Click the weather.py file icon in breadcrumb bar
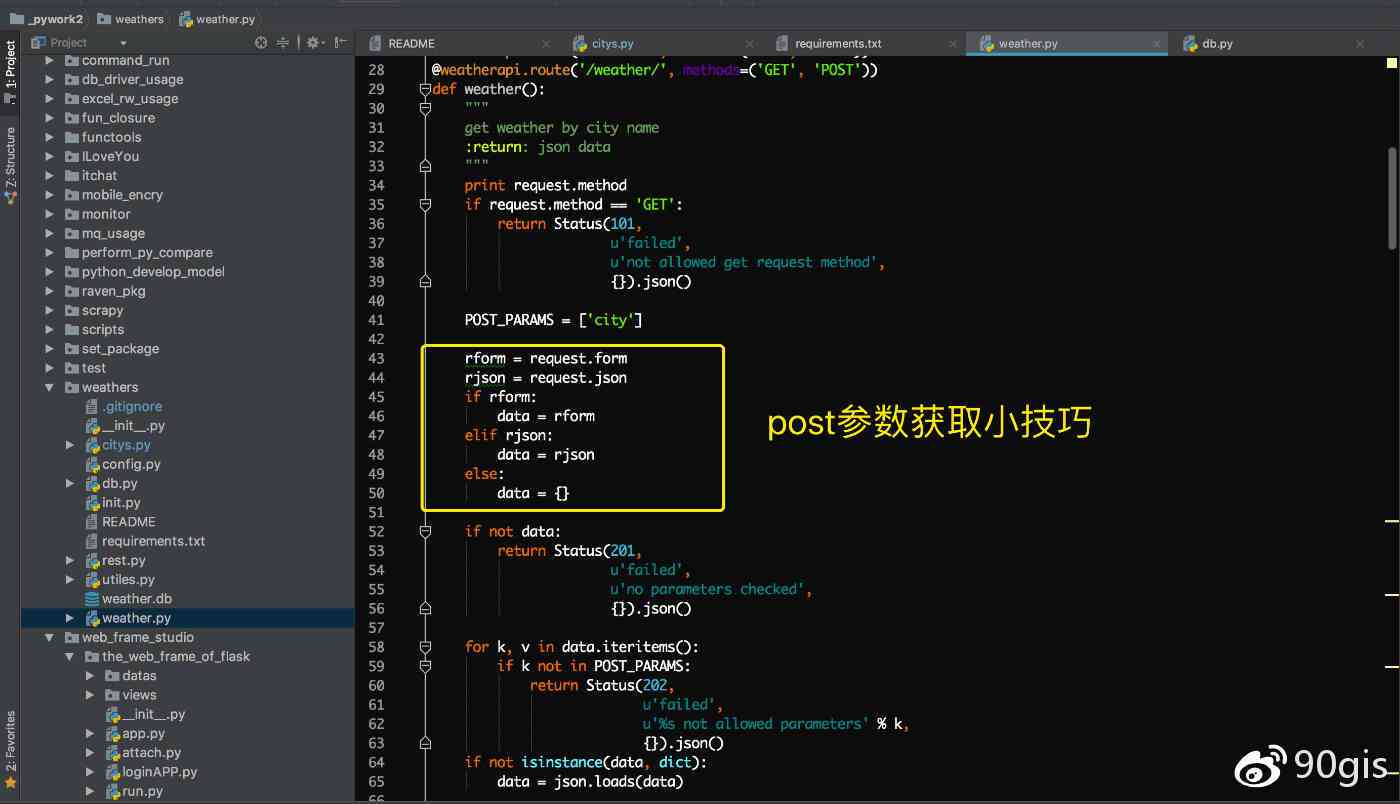 pos(186,18)
